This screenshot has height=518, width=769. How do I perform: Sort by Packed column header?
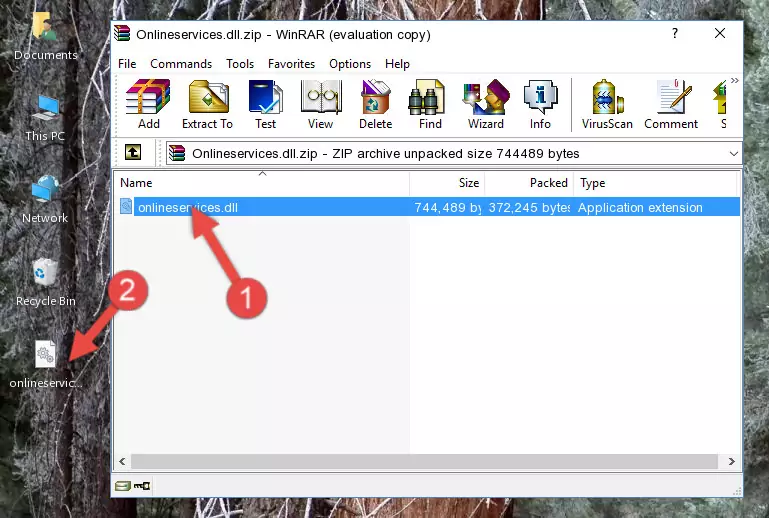click(529, 183)
